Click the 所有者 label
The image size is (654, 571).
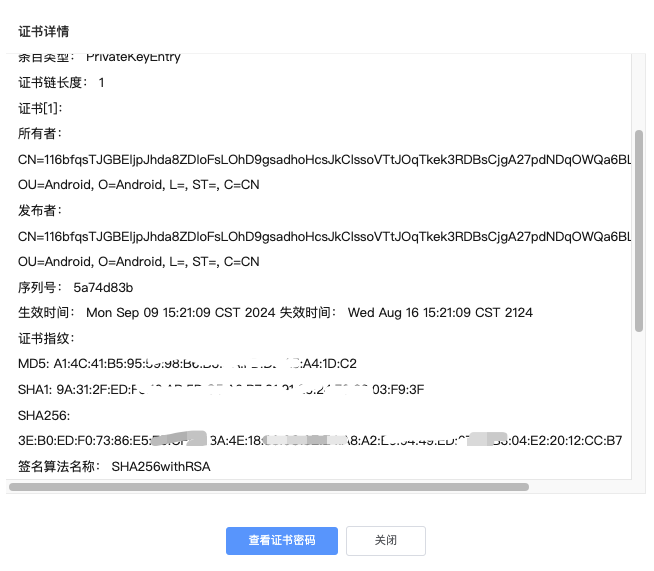[40, 134]
